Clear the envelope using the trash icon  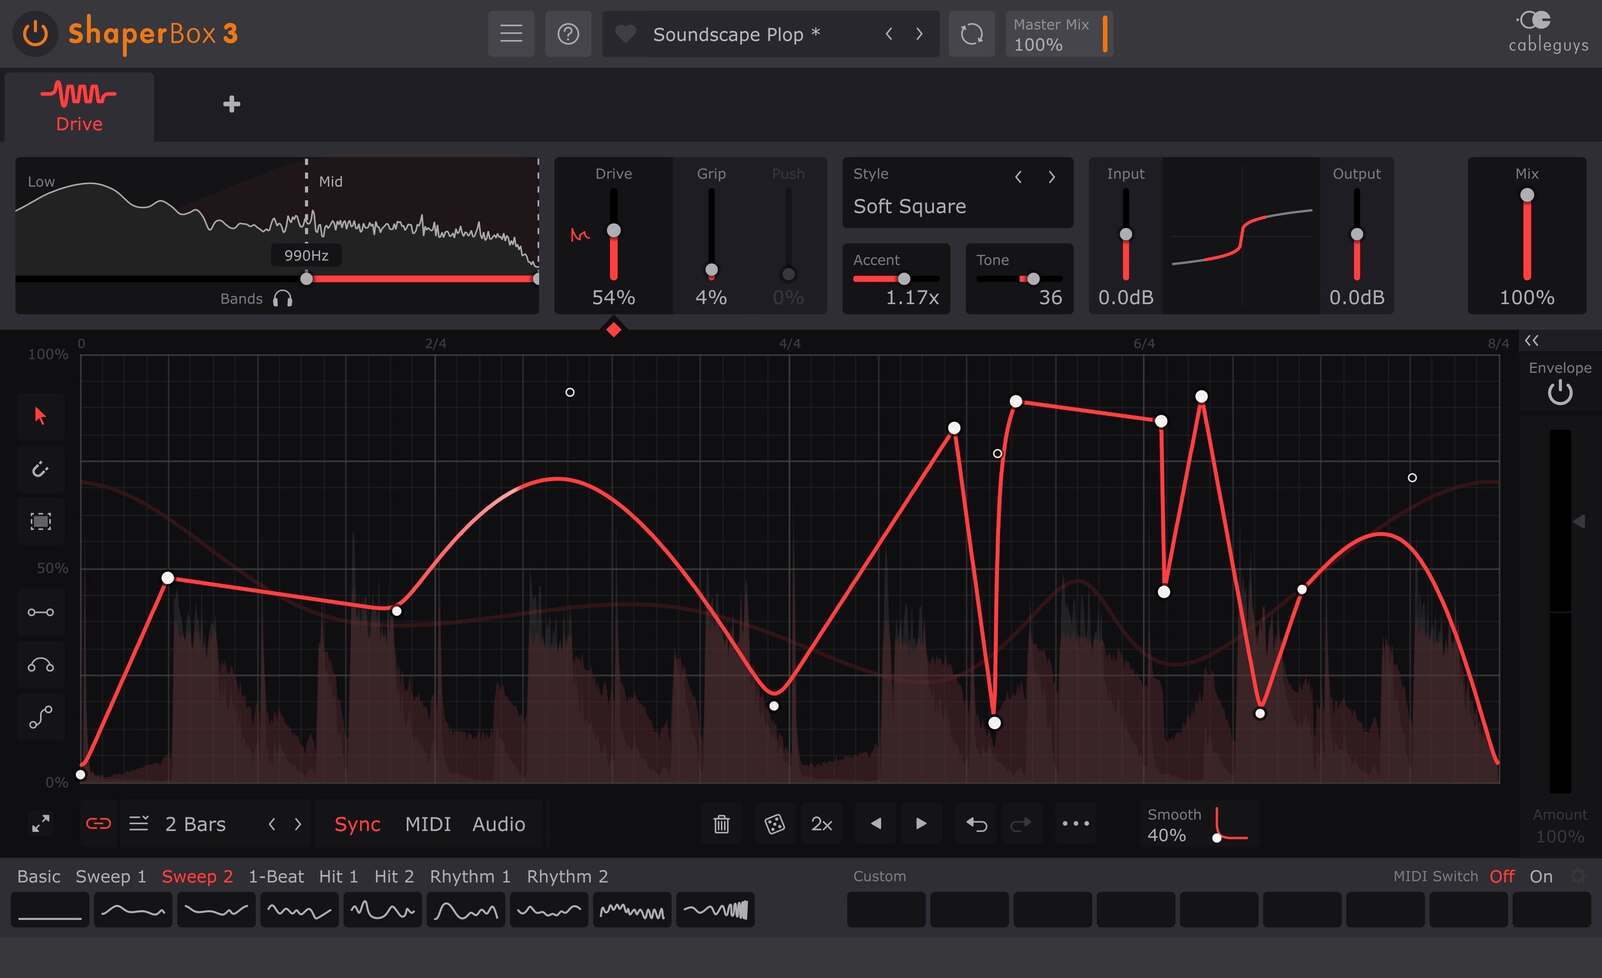click(x=721, y=824)
